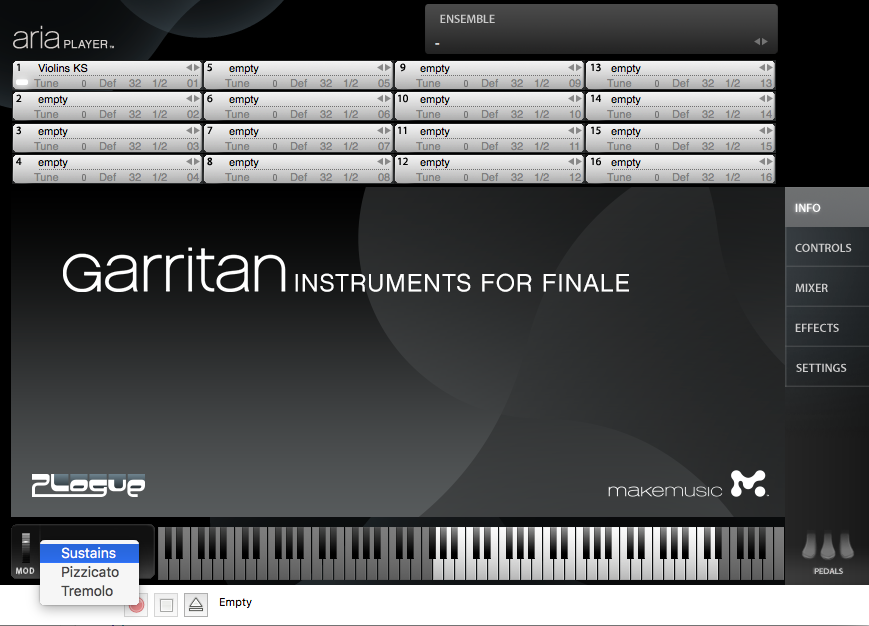Open the empty instrument menu in slot 2

pos(53,99)
